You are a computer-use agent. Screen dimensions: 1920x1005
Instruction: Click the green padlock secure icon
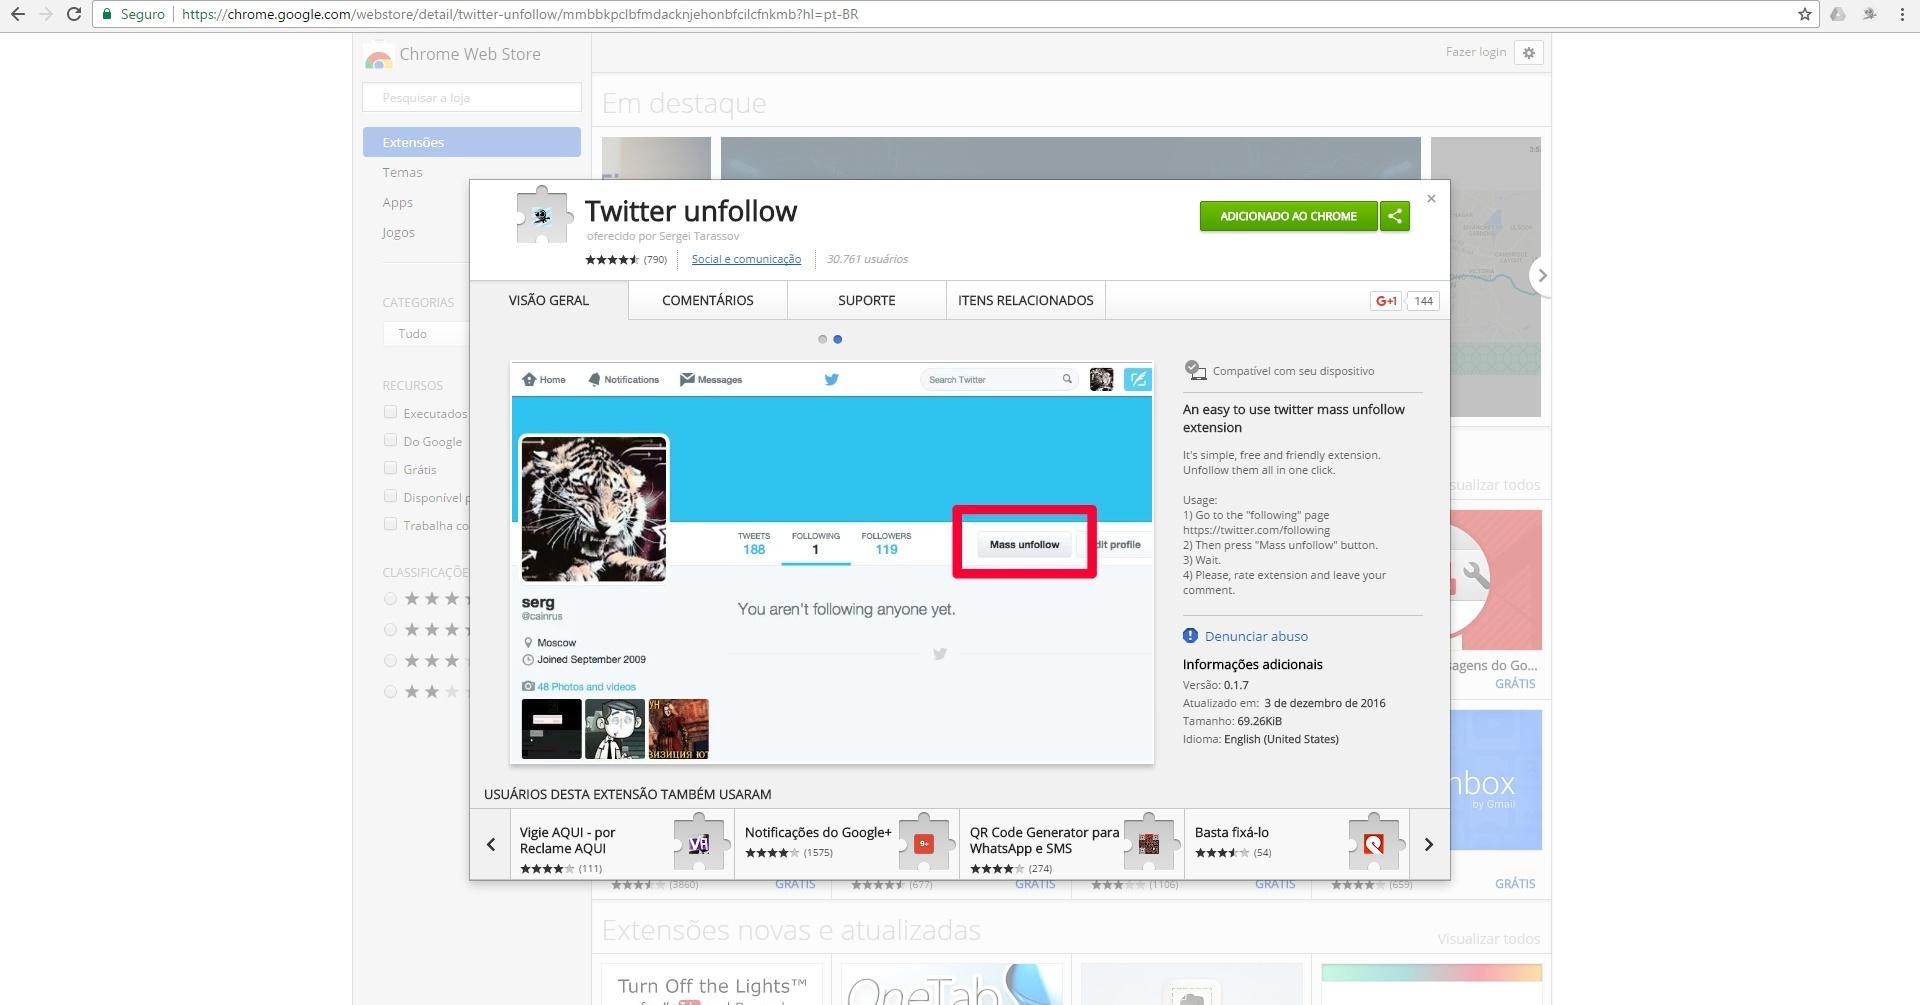coord(108,14)
